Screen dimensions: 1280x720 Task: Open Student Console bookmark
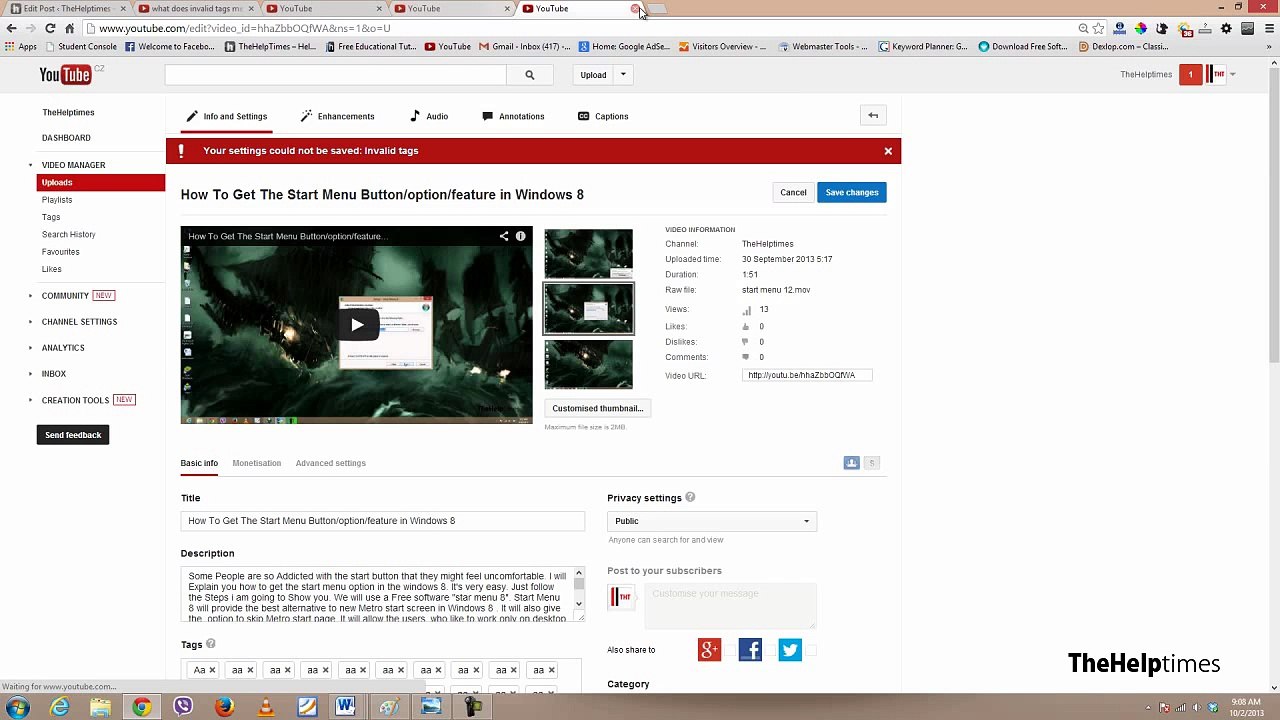tap(80, 46)
